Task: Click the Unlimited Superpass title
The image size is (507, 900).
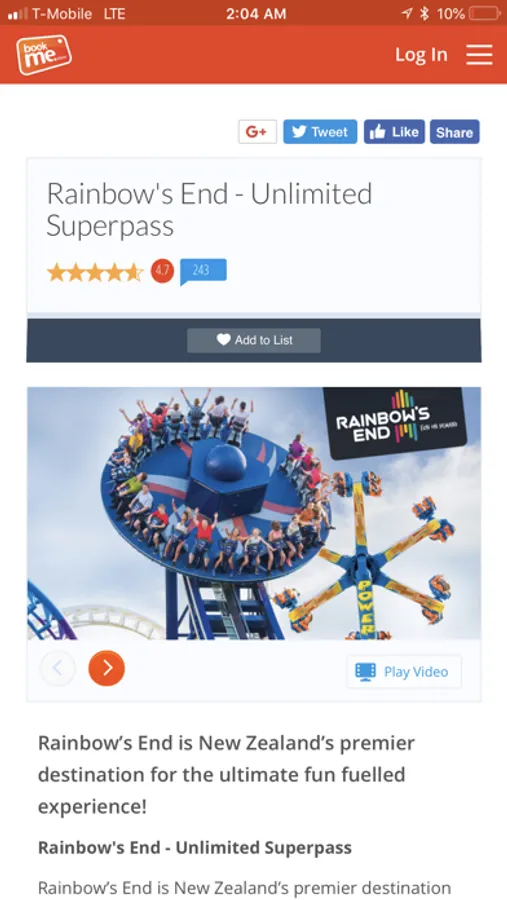Action: 209,209
